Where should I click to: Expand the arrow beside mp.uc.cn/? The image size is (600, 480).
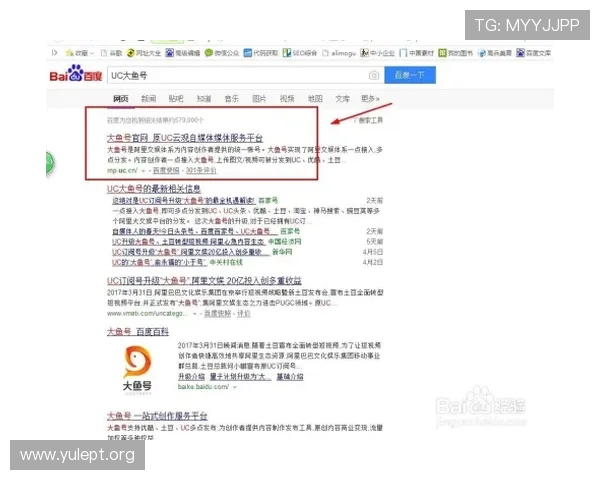click(143, 171)
